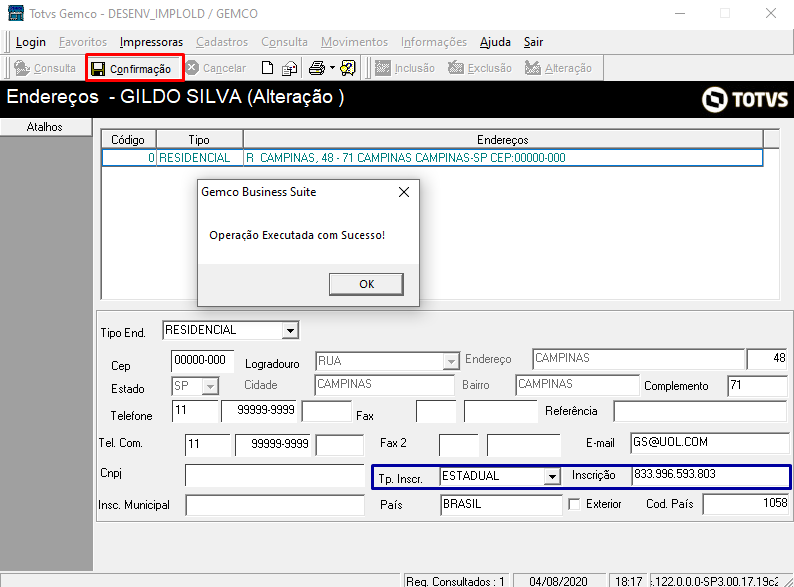Click the Cep field with 00000-000

(x=202, y=360)
